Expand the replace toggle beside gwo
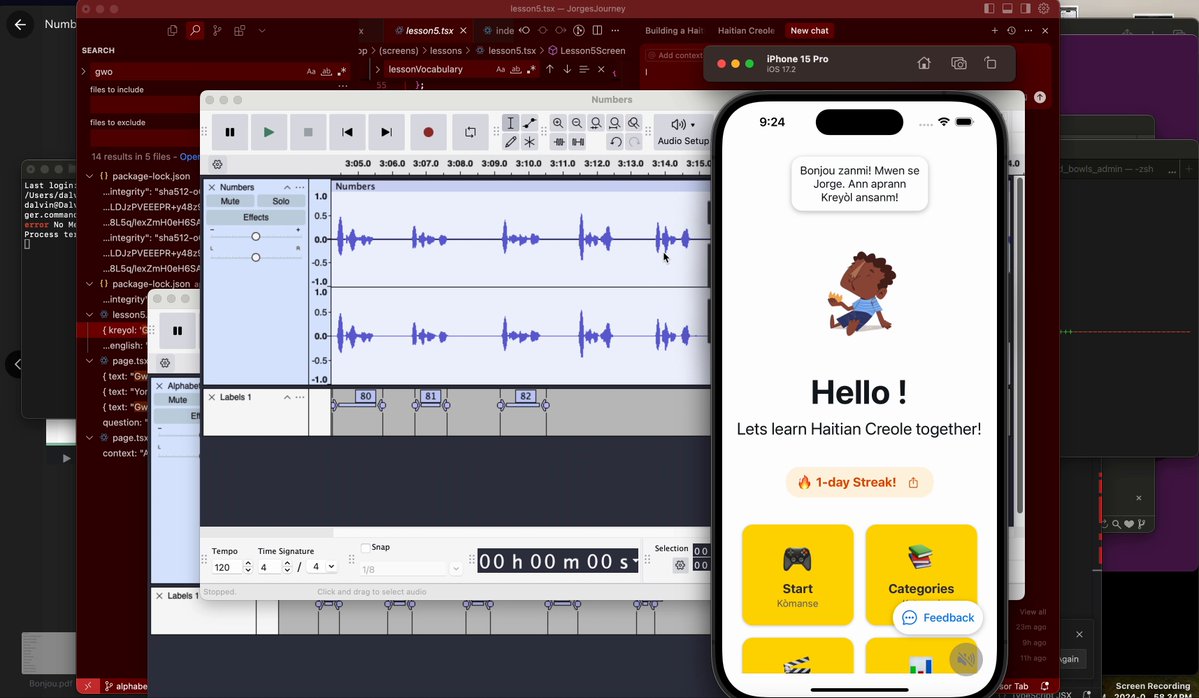 click(x=84, y=71)
